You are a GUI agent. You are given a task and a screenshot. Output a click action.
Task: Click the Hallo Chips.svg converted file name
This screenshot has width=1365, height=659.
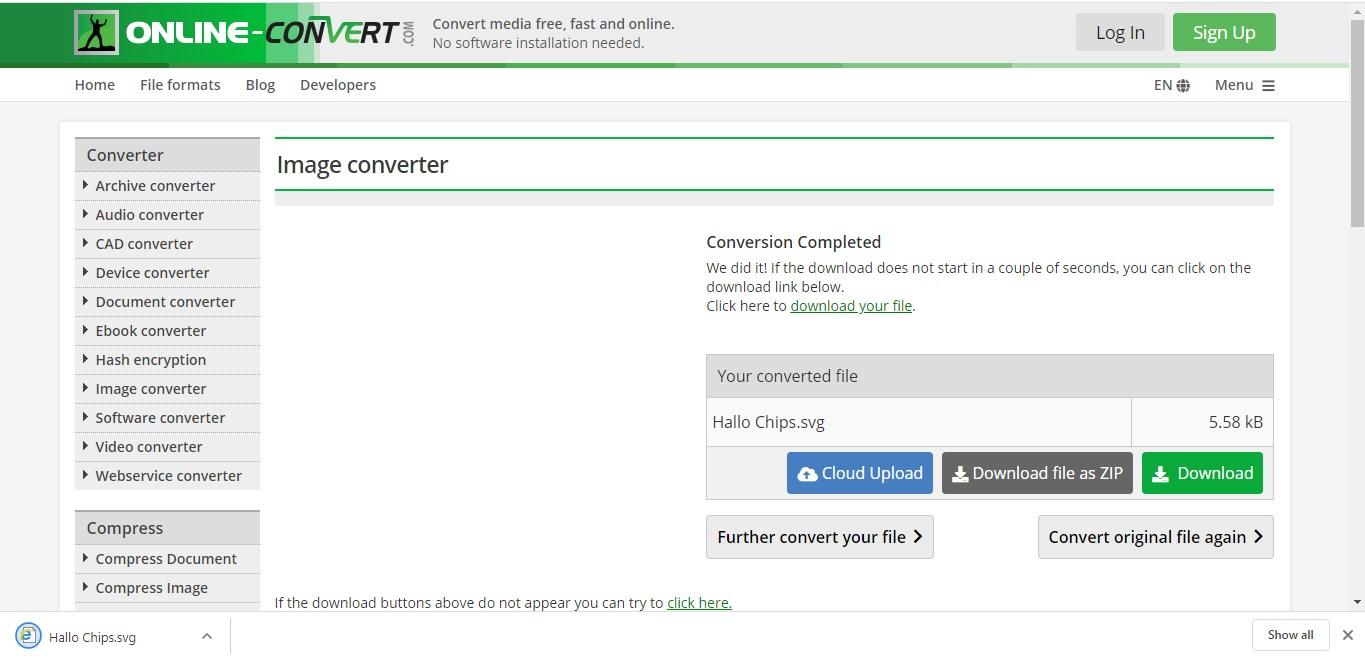(768, 422)
